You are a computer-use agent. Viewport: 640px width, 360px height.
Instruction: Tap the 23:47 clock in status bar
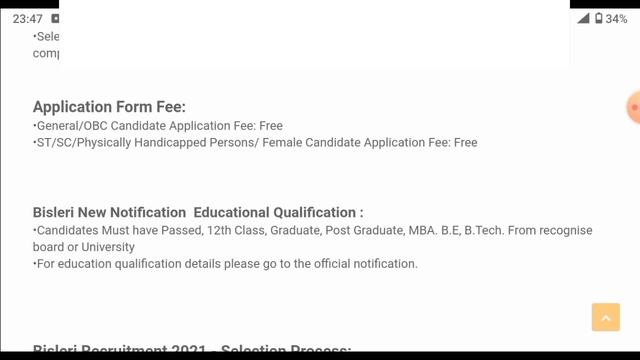coord(27,19)
